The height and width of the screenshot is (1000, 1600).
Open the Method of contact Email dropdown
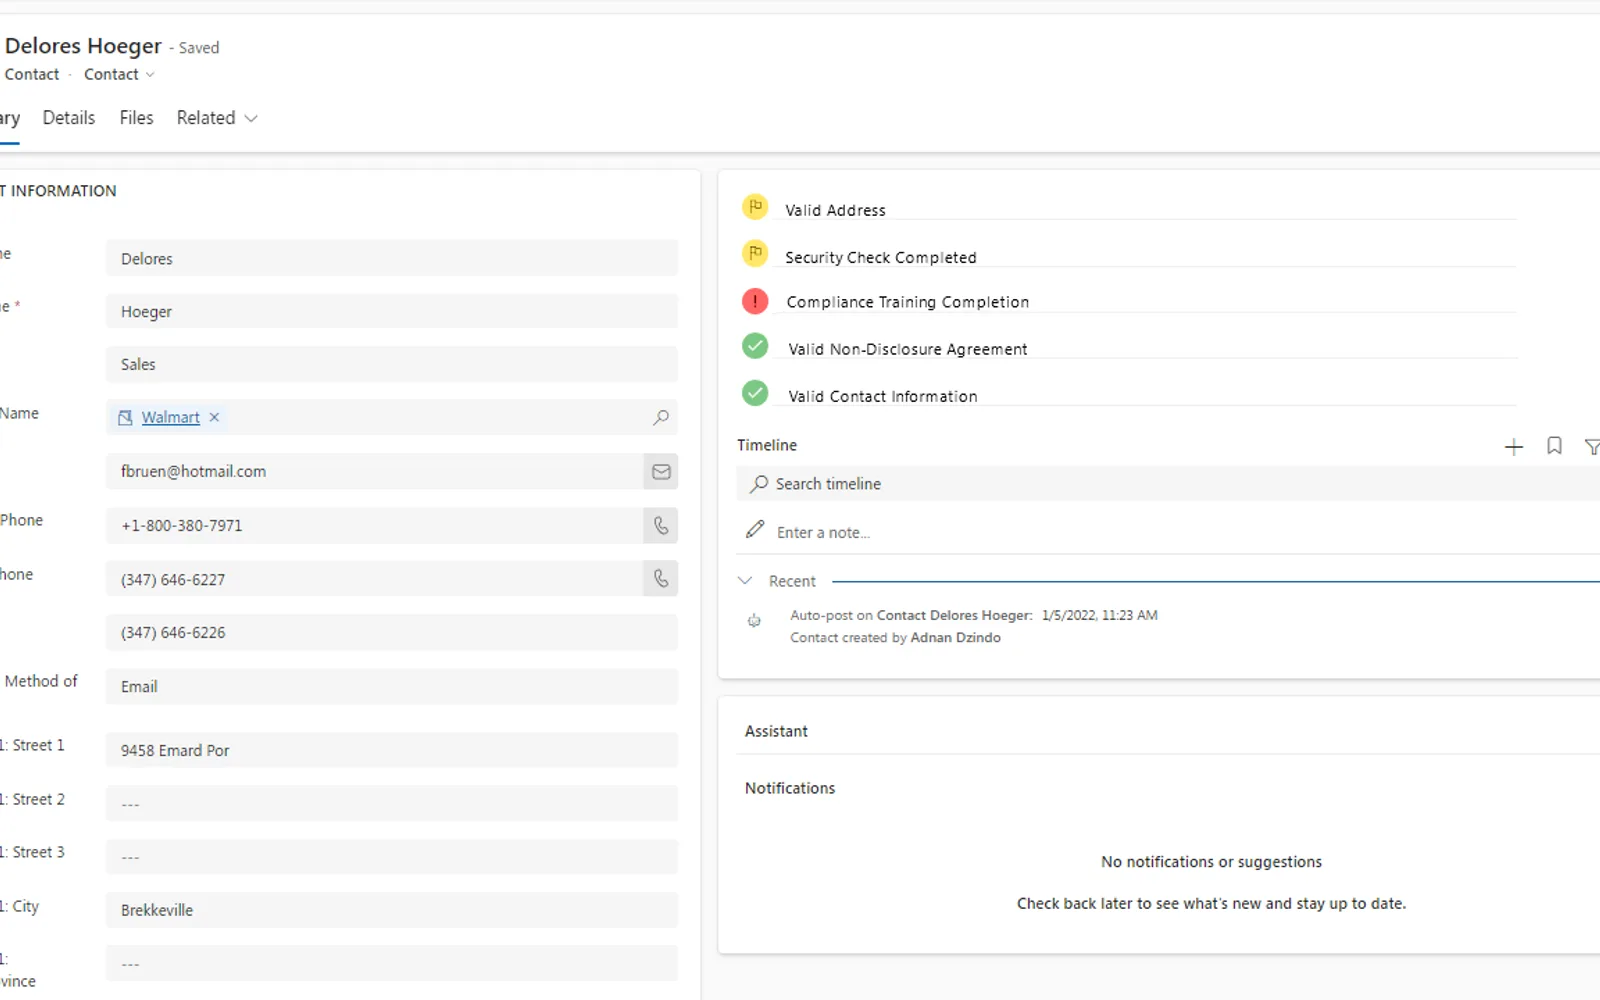392,687
